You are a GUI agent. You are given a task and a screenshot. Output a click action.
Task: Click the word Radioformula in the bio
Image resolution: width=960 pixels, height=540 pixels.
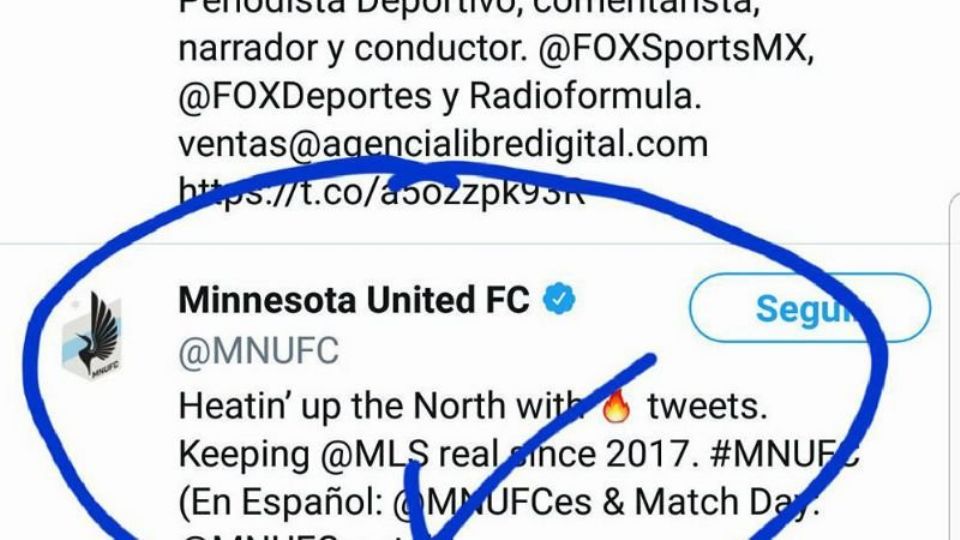[x=585, y=96]
